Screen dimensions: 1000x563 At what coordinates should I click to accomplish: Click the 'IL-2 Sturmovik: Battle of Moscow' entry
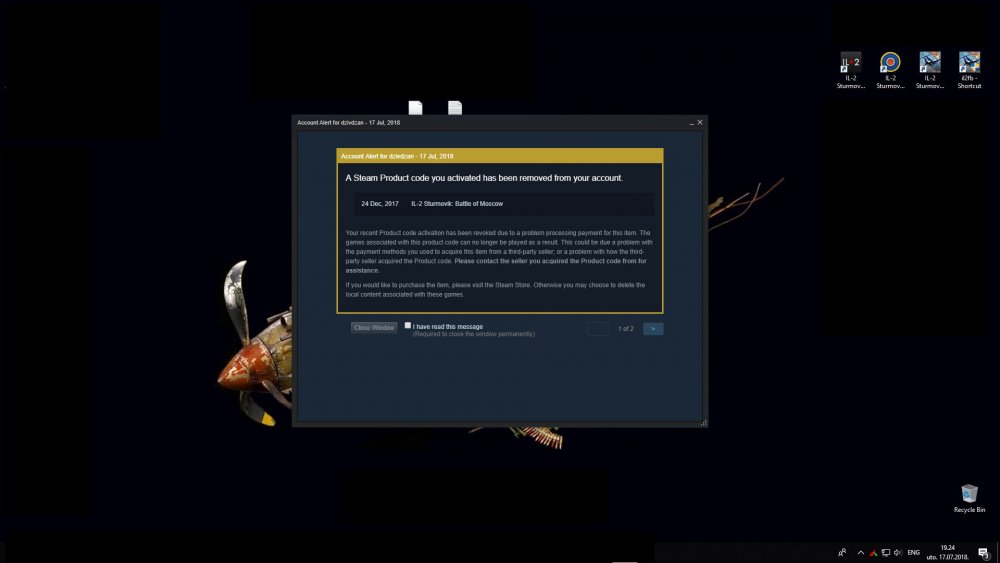coord(457,204)
